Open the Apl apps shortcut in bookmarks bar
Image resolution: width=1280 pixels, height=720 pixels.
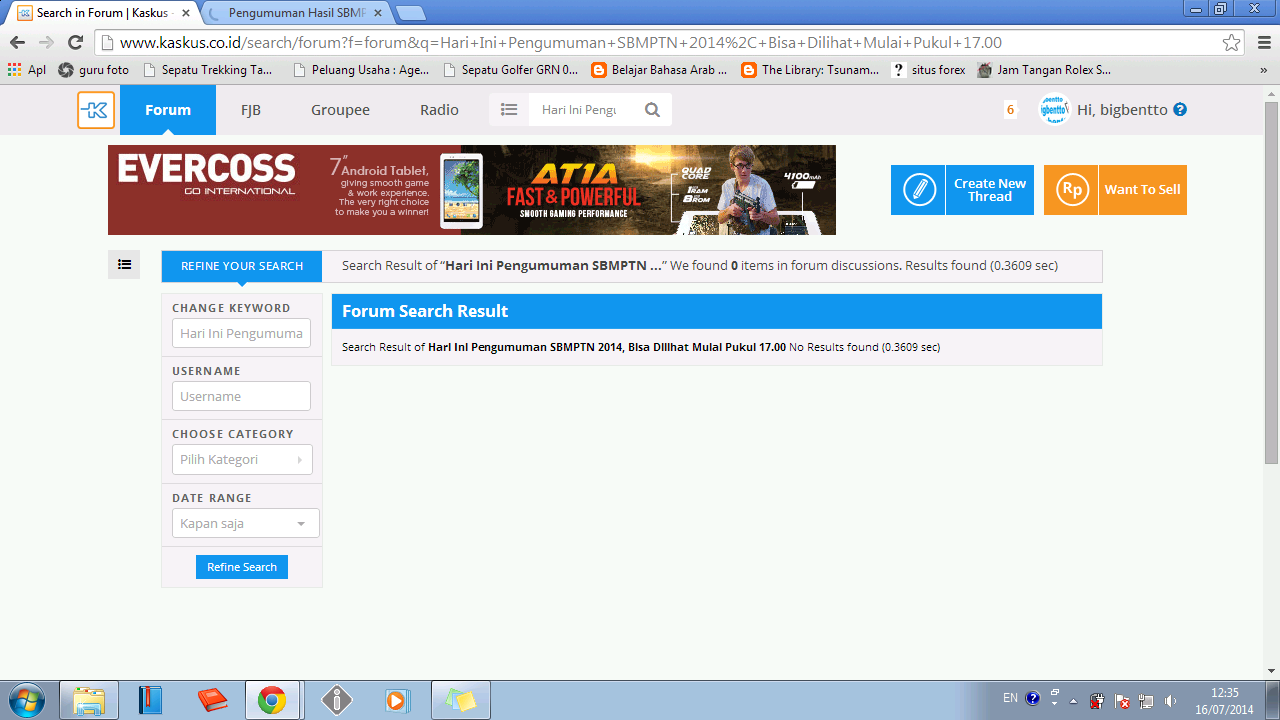[x=27, y=70]
